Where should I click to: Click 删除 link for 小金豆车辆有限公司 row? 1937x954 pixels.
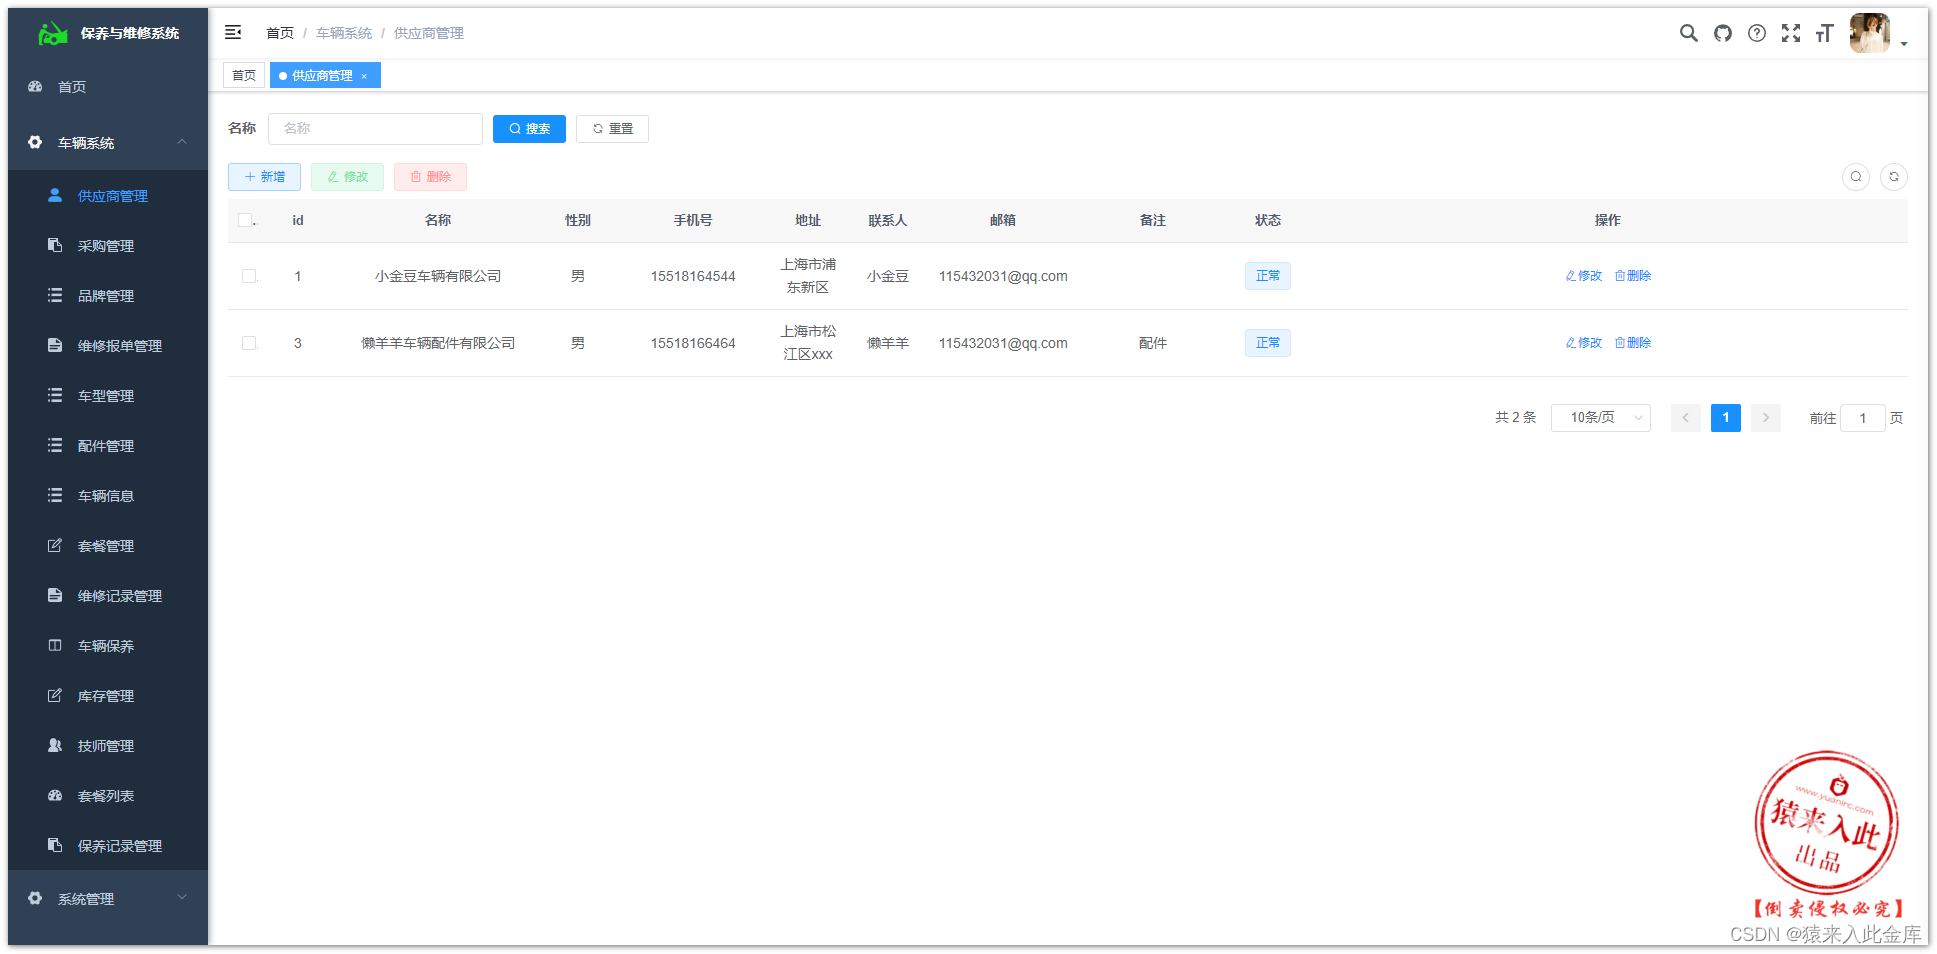pos(1633,276)
